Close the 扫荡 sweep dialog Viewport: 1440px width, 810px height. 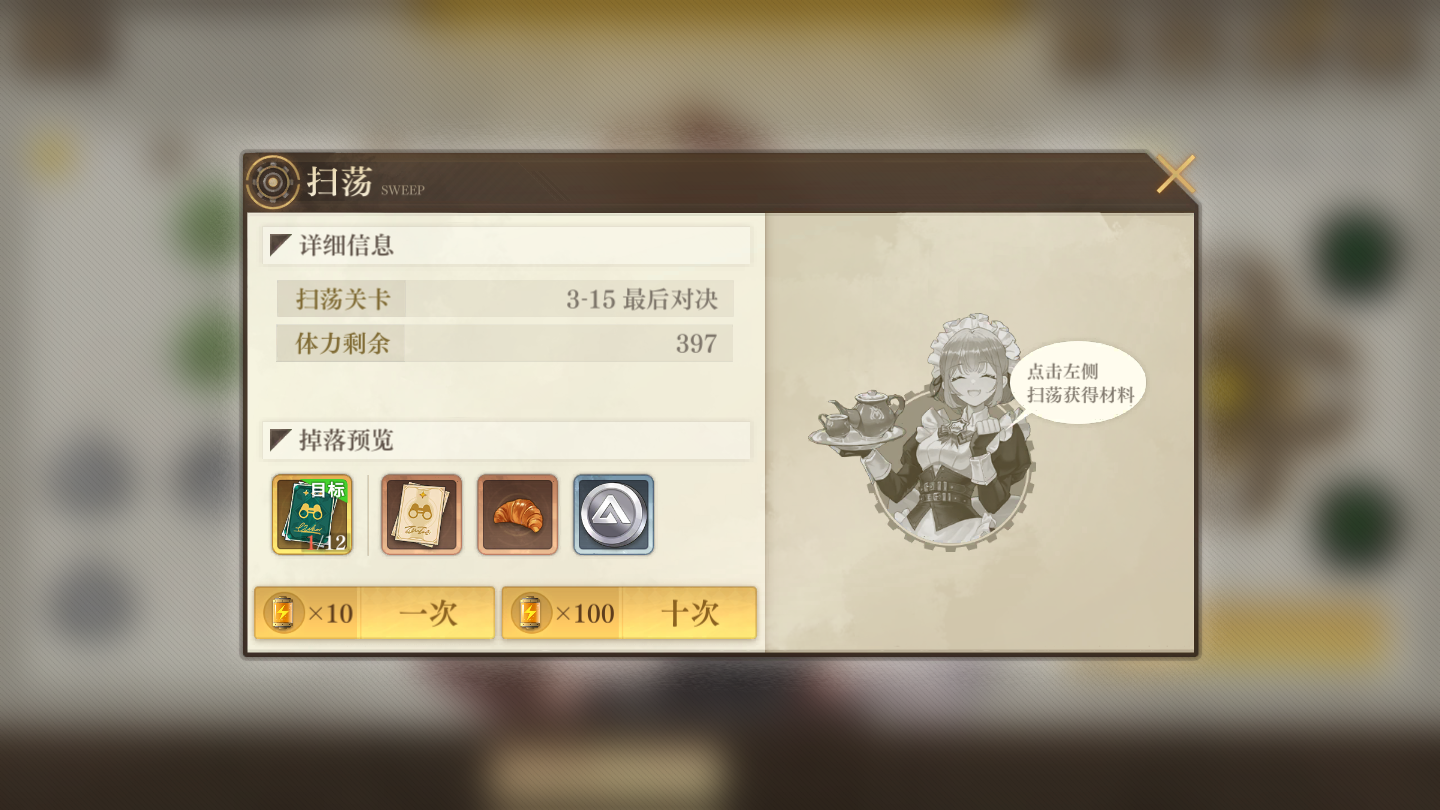1176,174
